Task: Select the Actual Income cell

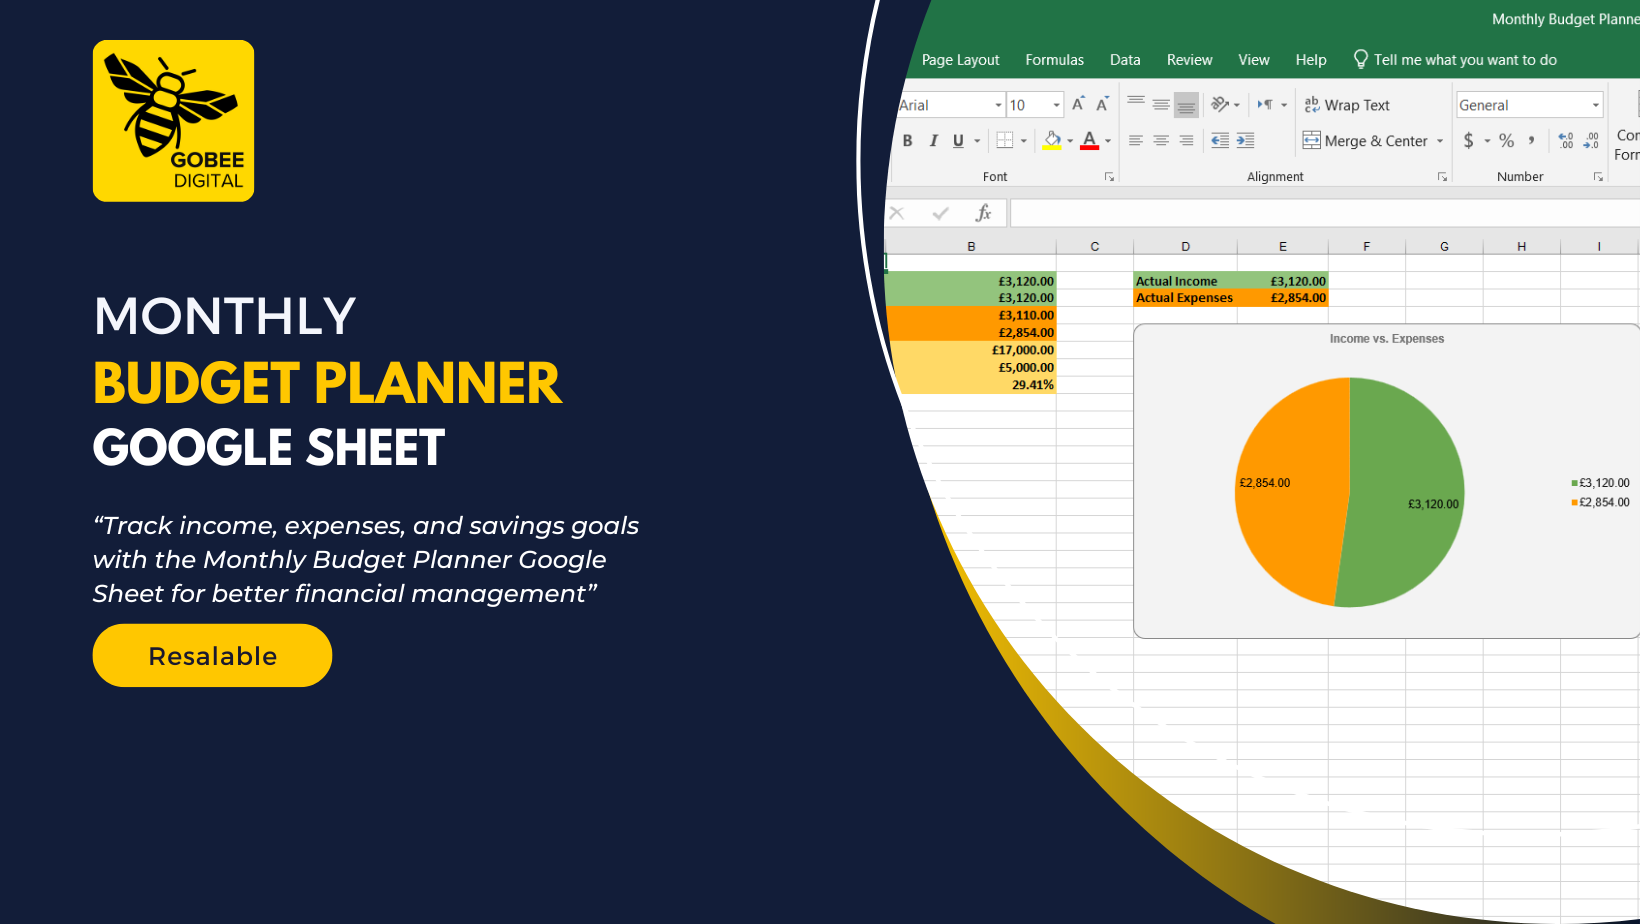Action: pos(1185,281)
